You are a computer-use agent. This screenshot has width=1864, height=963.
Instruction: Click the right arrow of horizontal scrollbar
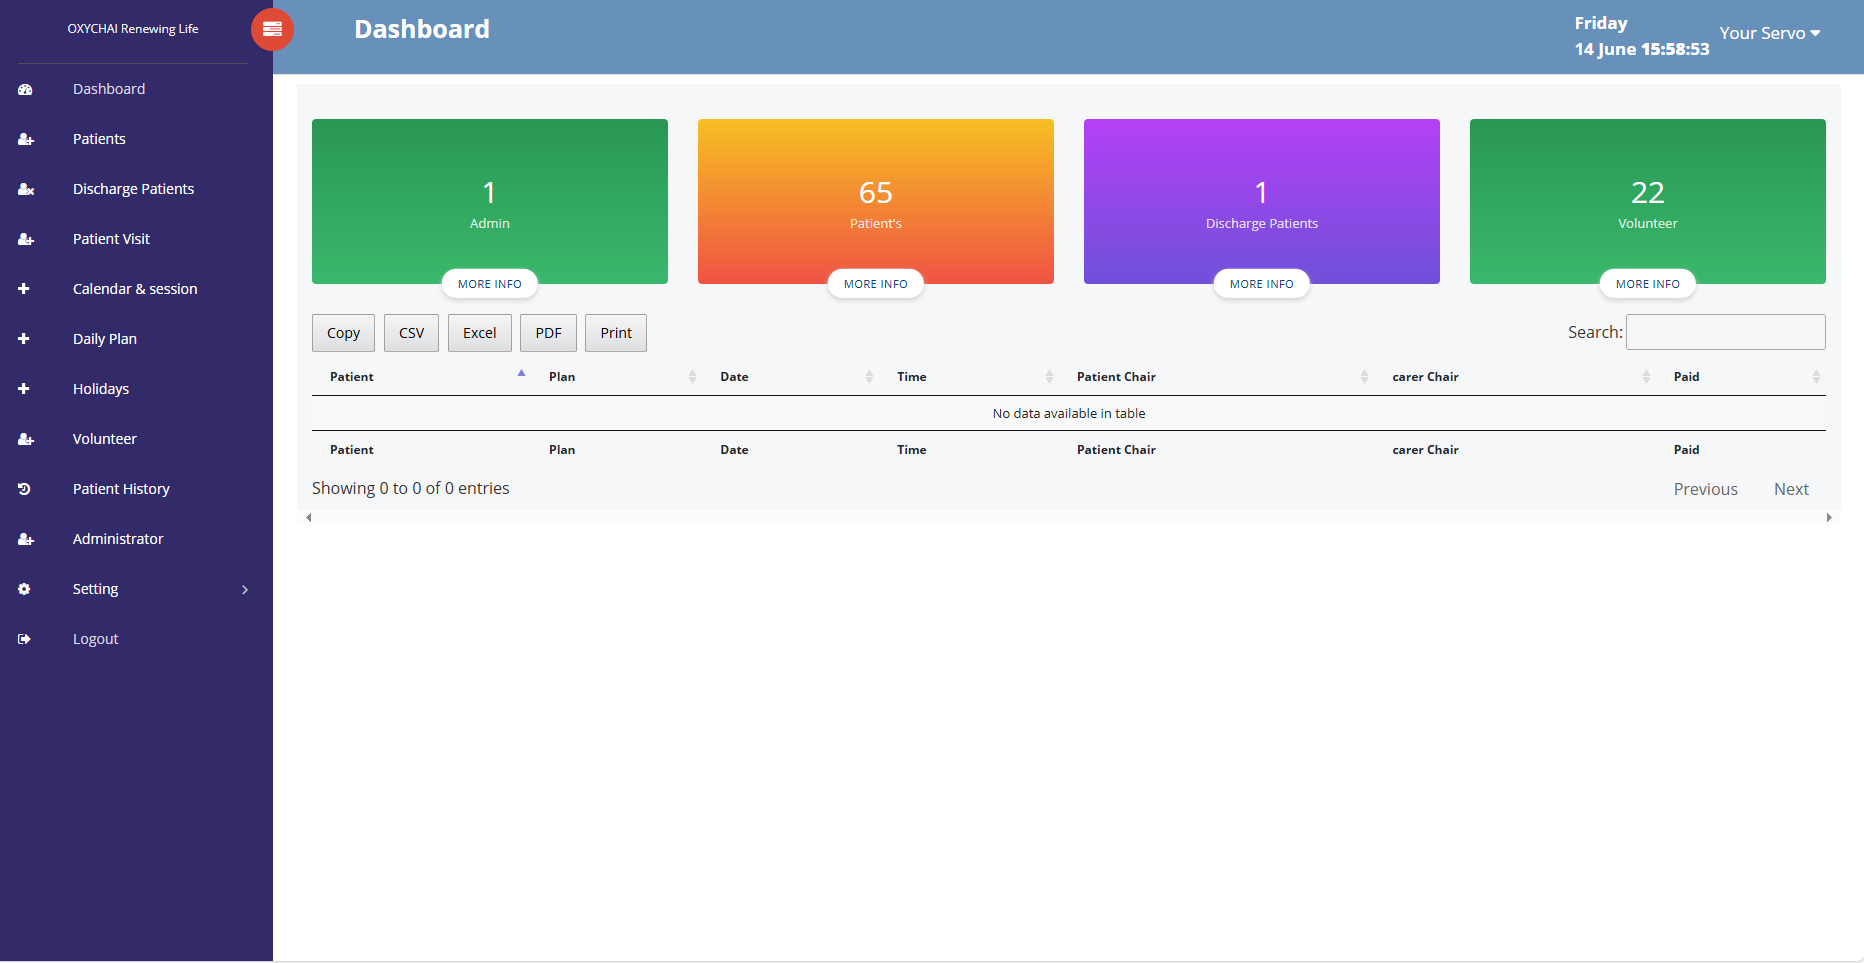(1829, 518)
